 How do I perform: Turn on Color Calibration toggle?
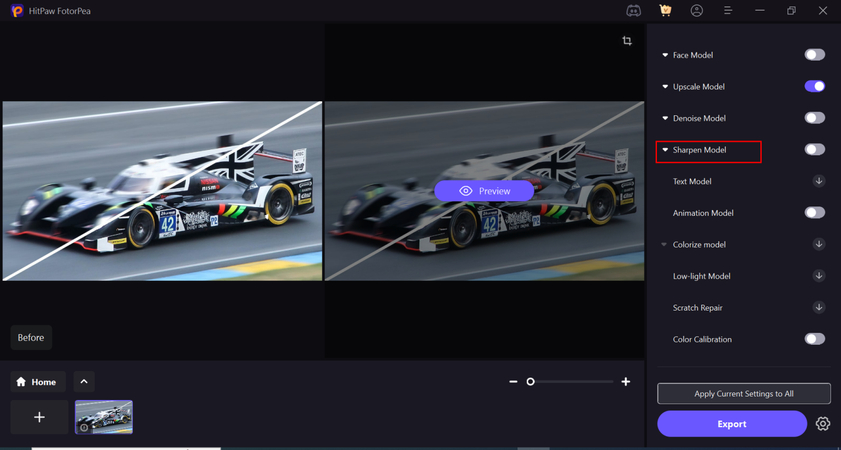[x=814, y=339]
